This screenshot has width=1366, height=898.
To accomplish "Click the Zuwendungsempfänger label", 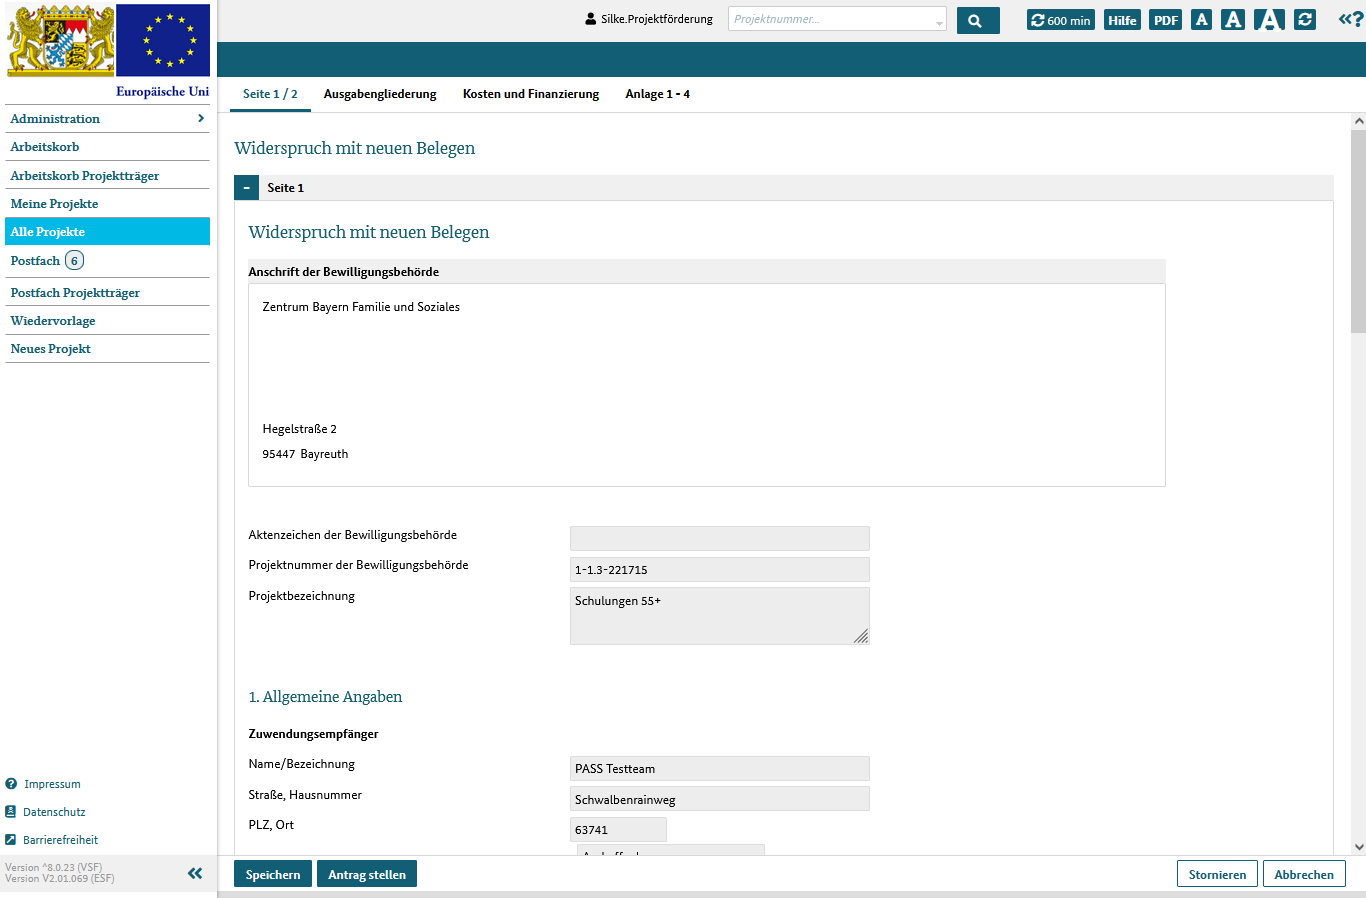I will [313, 734].
